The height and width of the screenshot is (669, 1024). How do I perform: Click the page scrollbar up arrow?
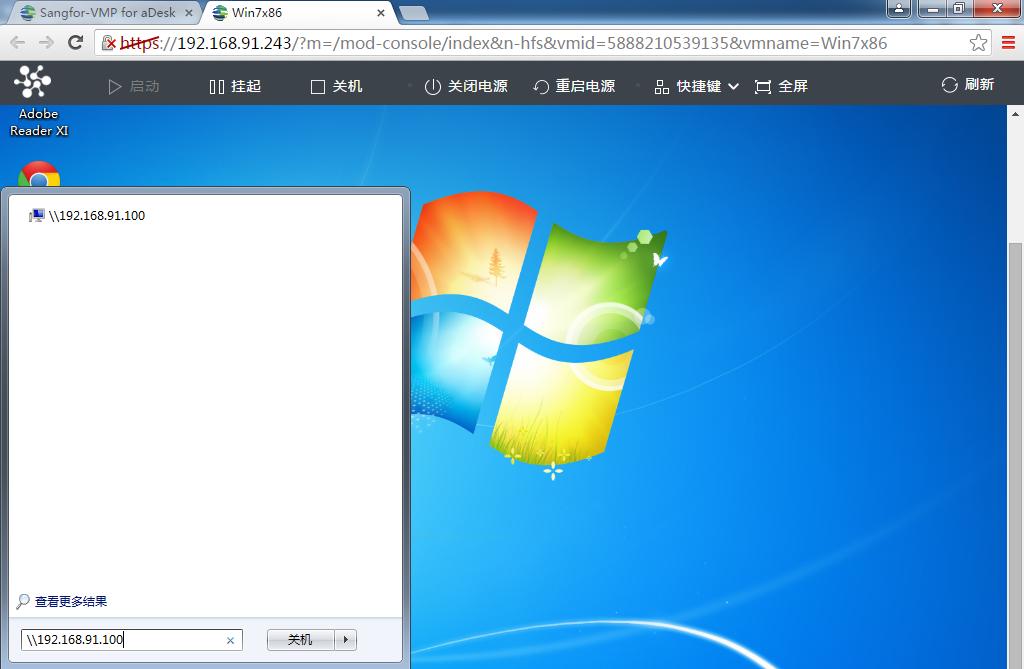tap(1015, 114)
